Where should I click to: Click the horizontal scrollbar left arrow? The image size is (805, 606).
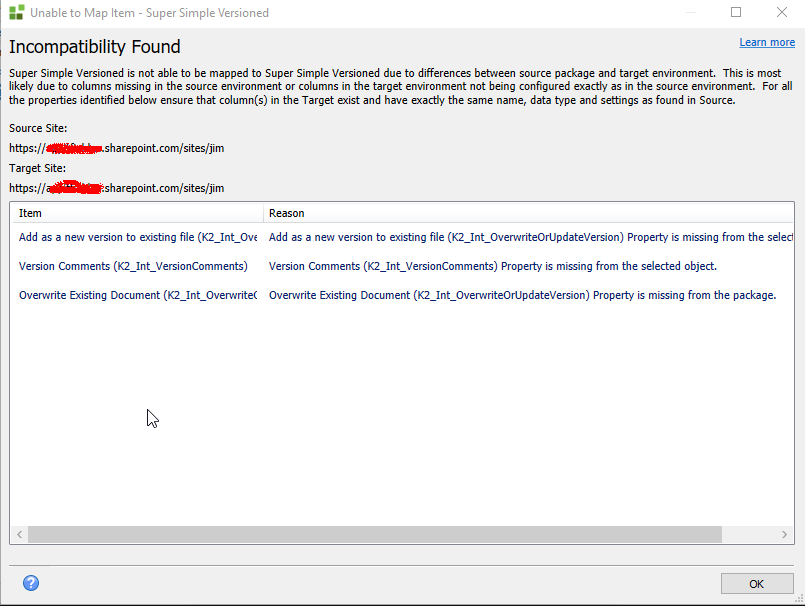click(x=19, y=534)
